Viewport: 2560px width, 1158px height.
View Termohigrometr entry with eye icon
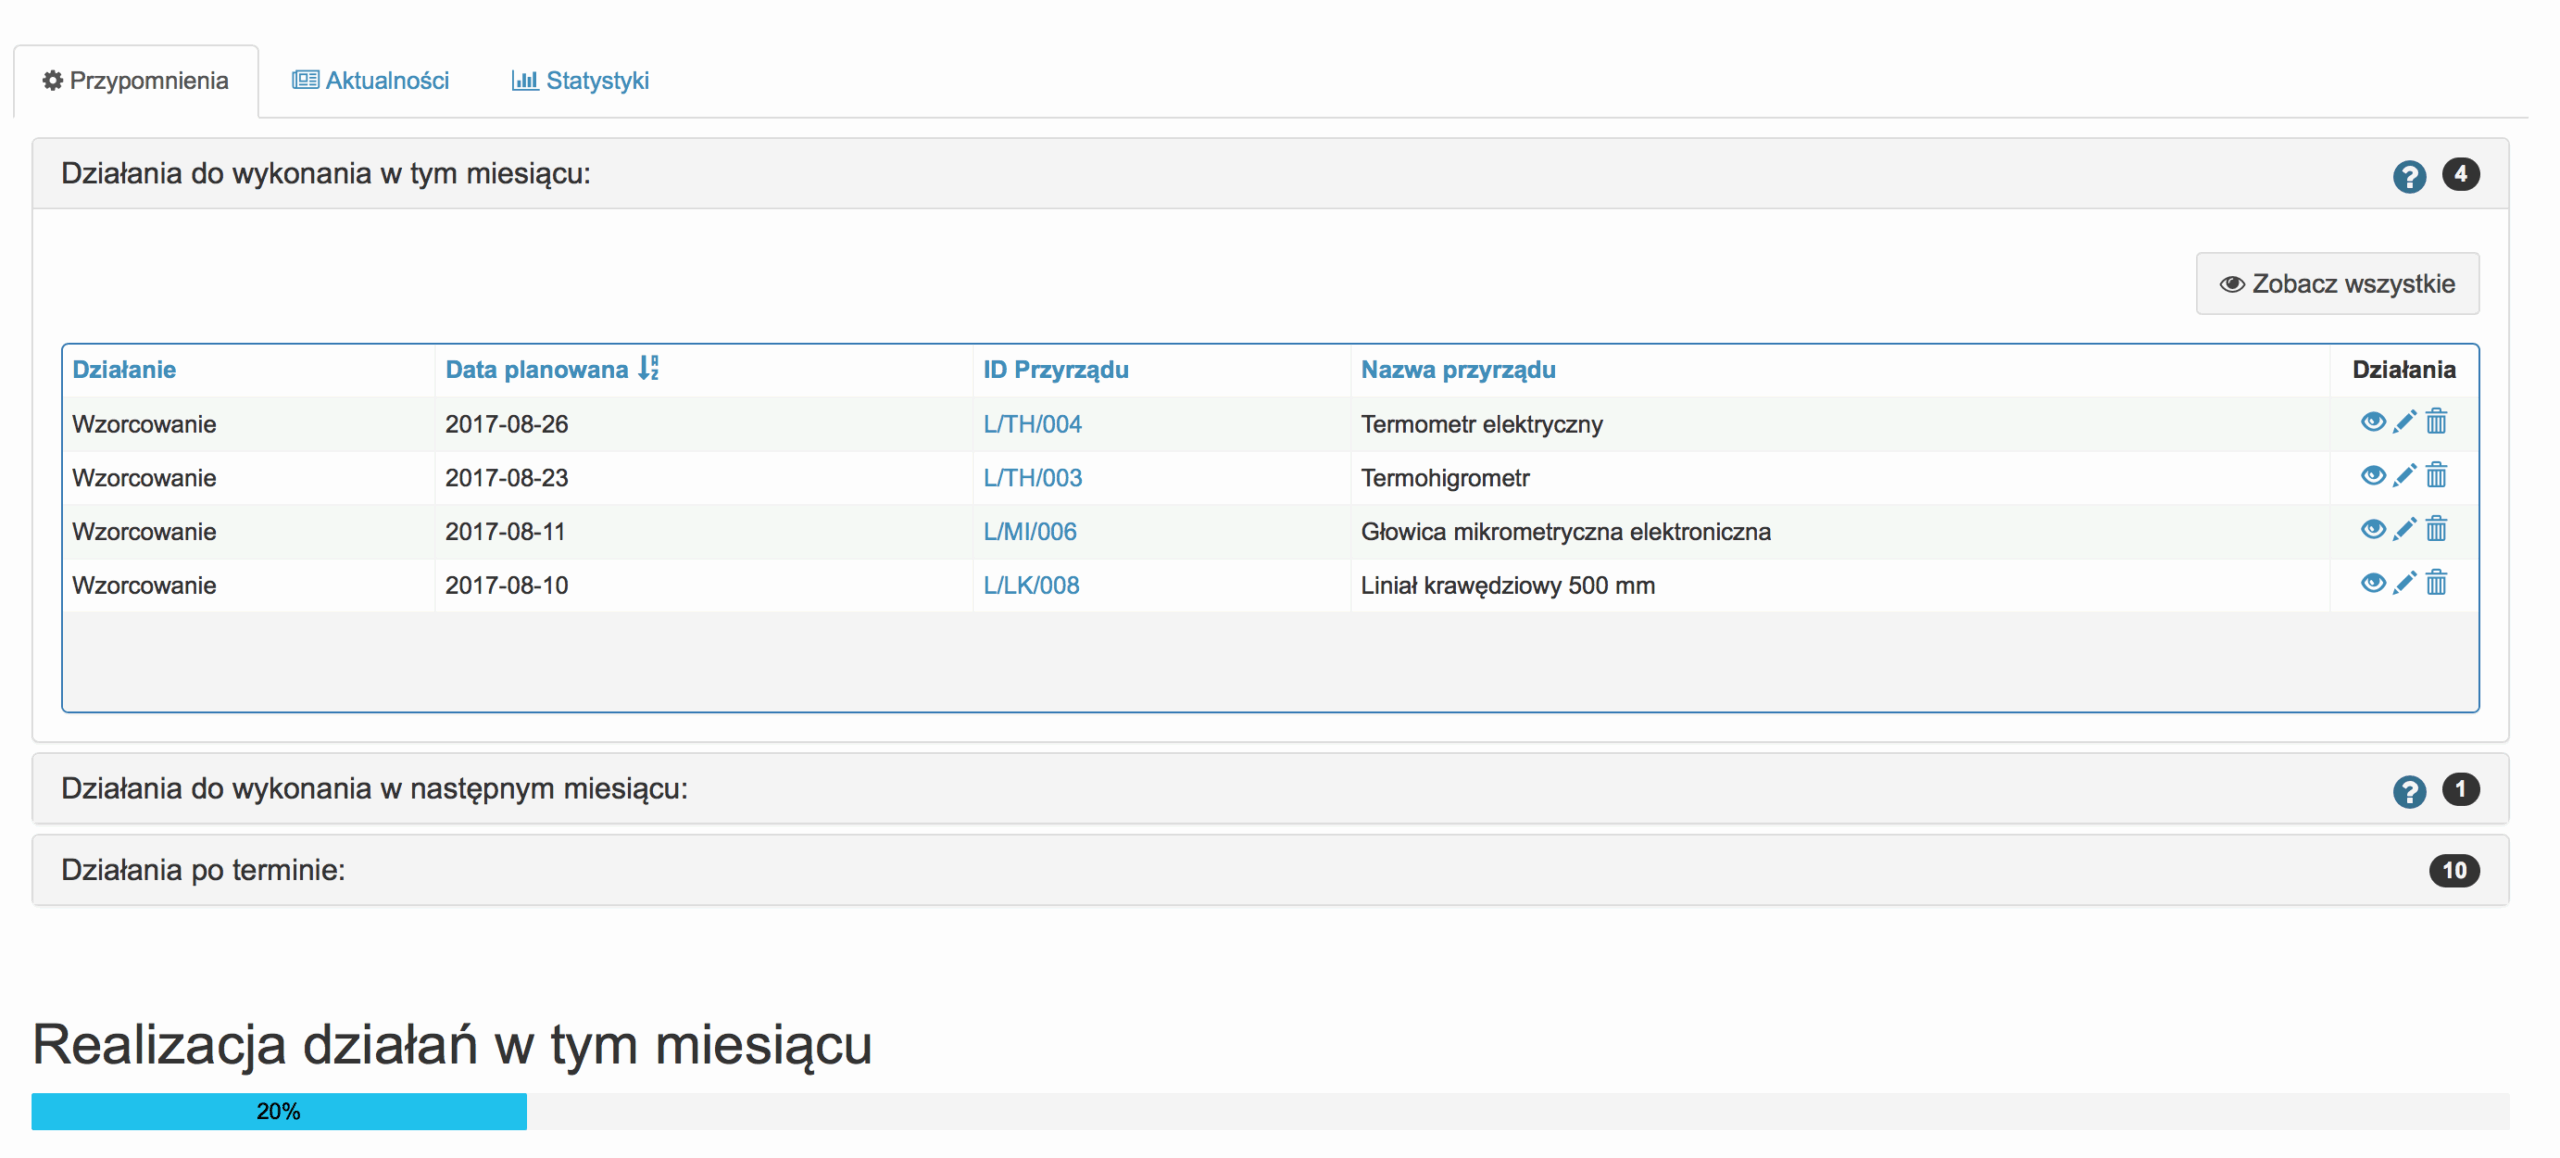(2372, 476)
